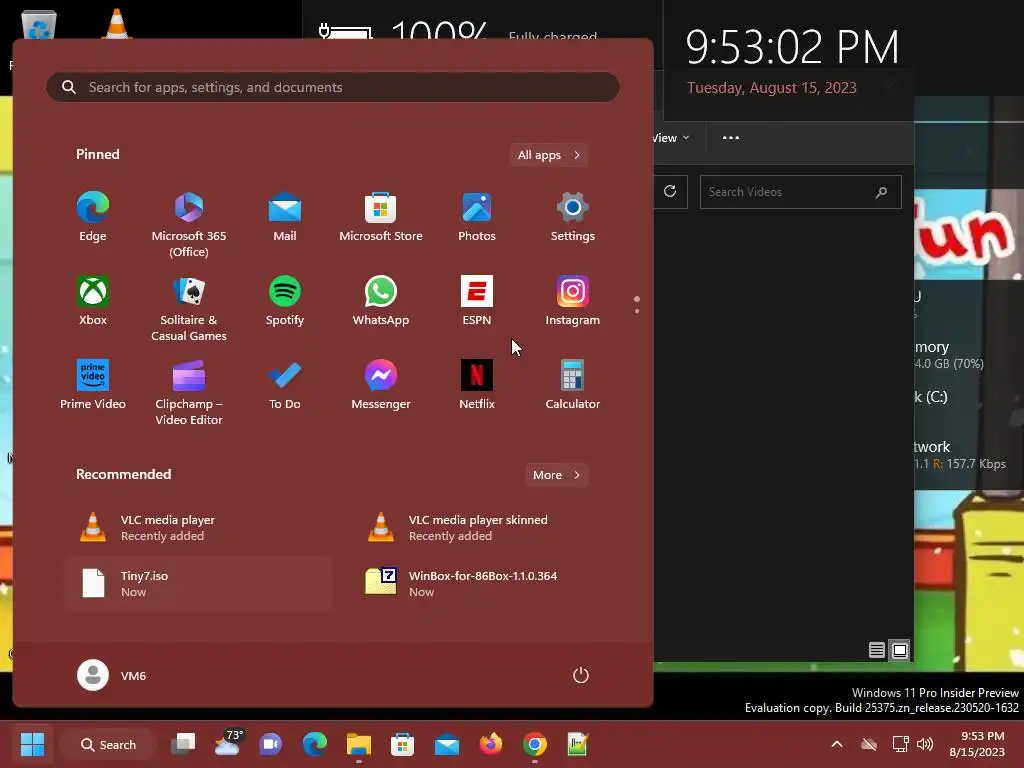
Task: Open Google Chrome on the taskbar
Action: 535,744
